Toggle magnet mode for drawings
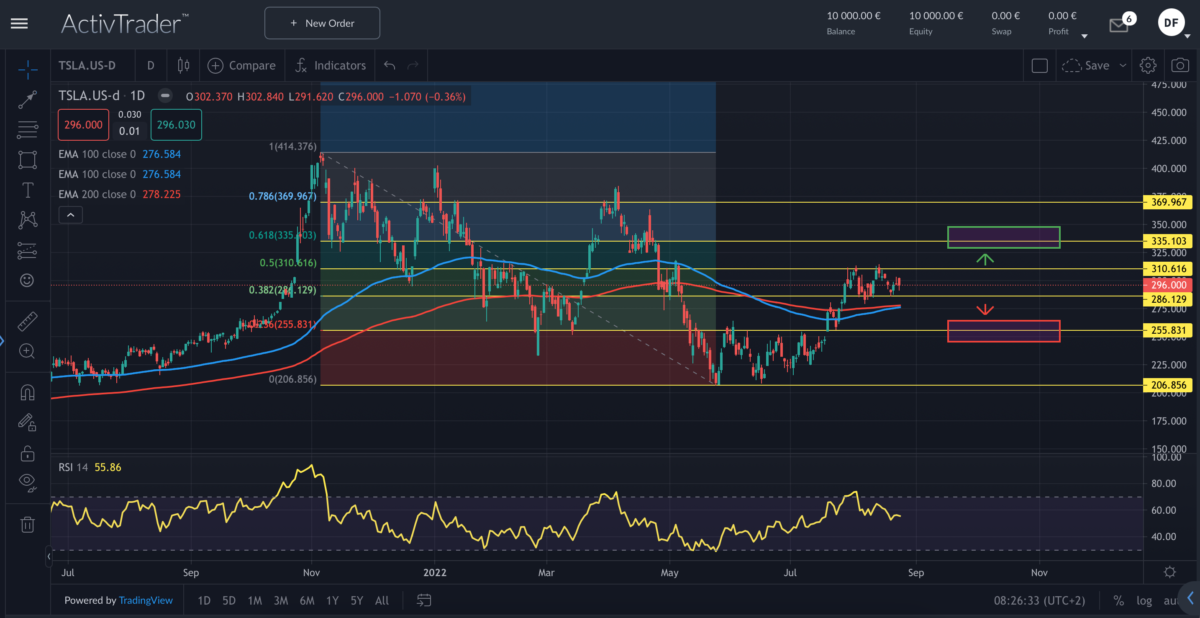This screenshot has width=1200, height=618. pyautogui.click(x=28, y=393)
